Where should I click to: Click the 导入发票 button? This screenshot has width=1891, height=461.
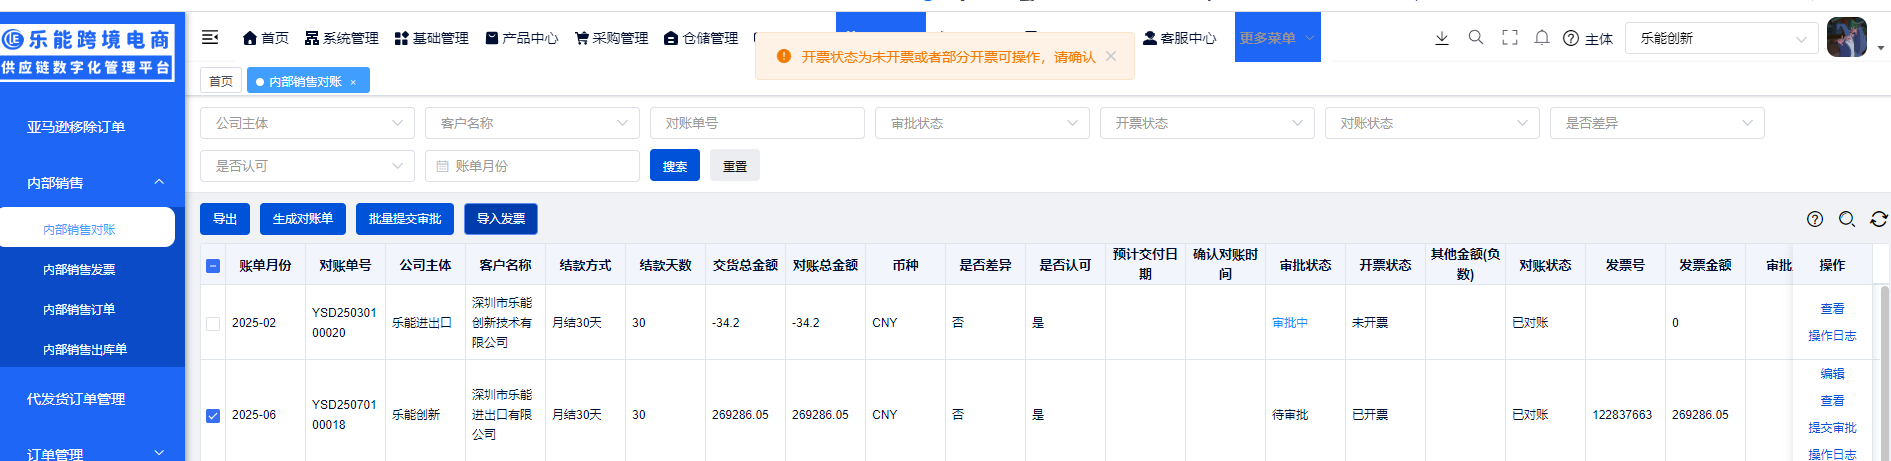point(501,219)
